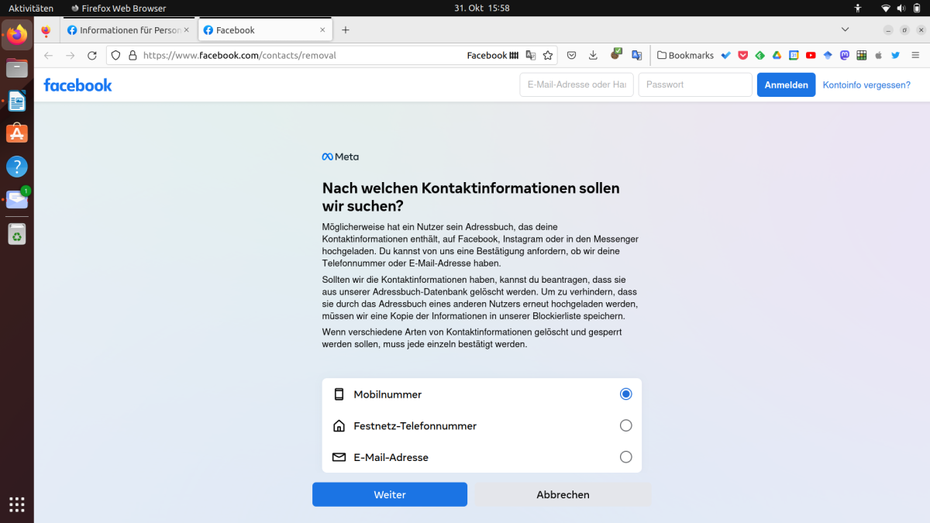Open the Google Calendar bookmark
Image resolution: width=930 pixels, height=523 pixels.
pyautogui.click(x=794, y=55)
